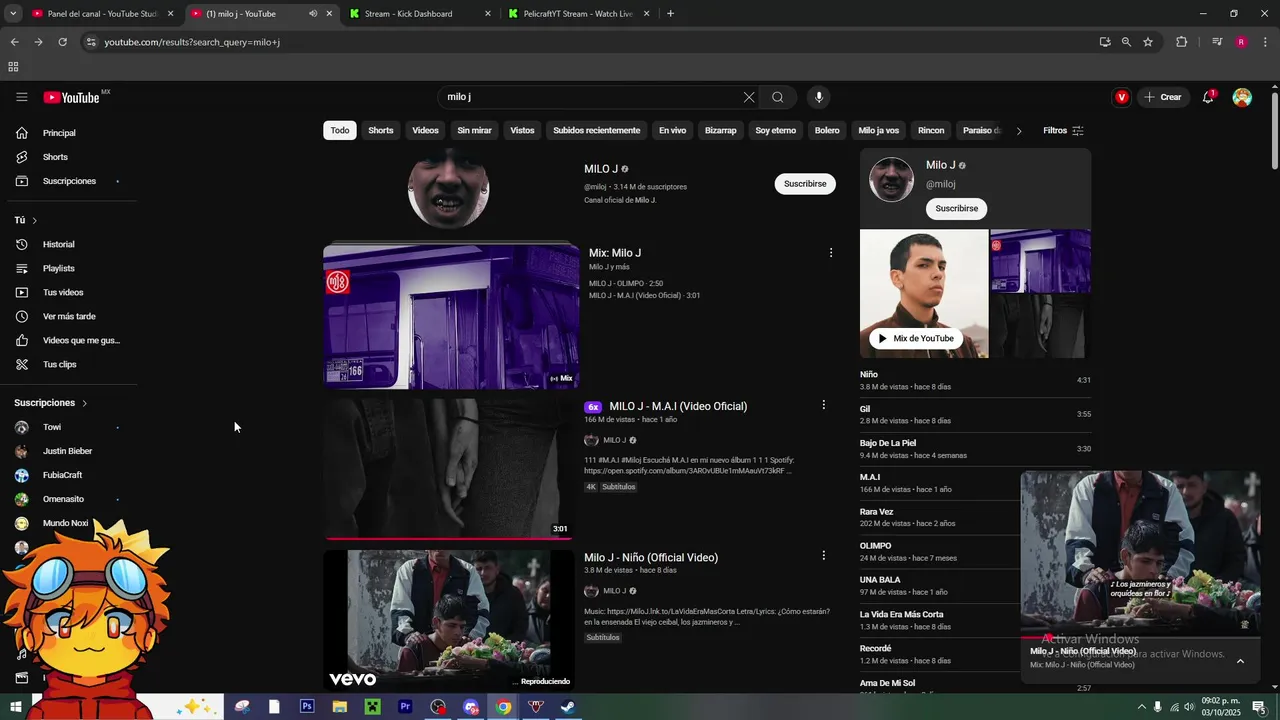Clear the search box with the X icon

point(749,97)
